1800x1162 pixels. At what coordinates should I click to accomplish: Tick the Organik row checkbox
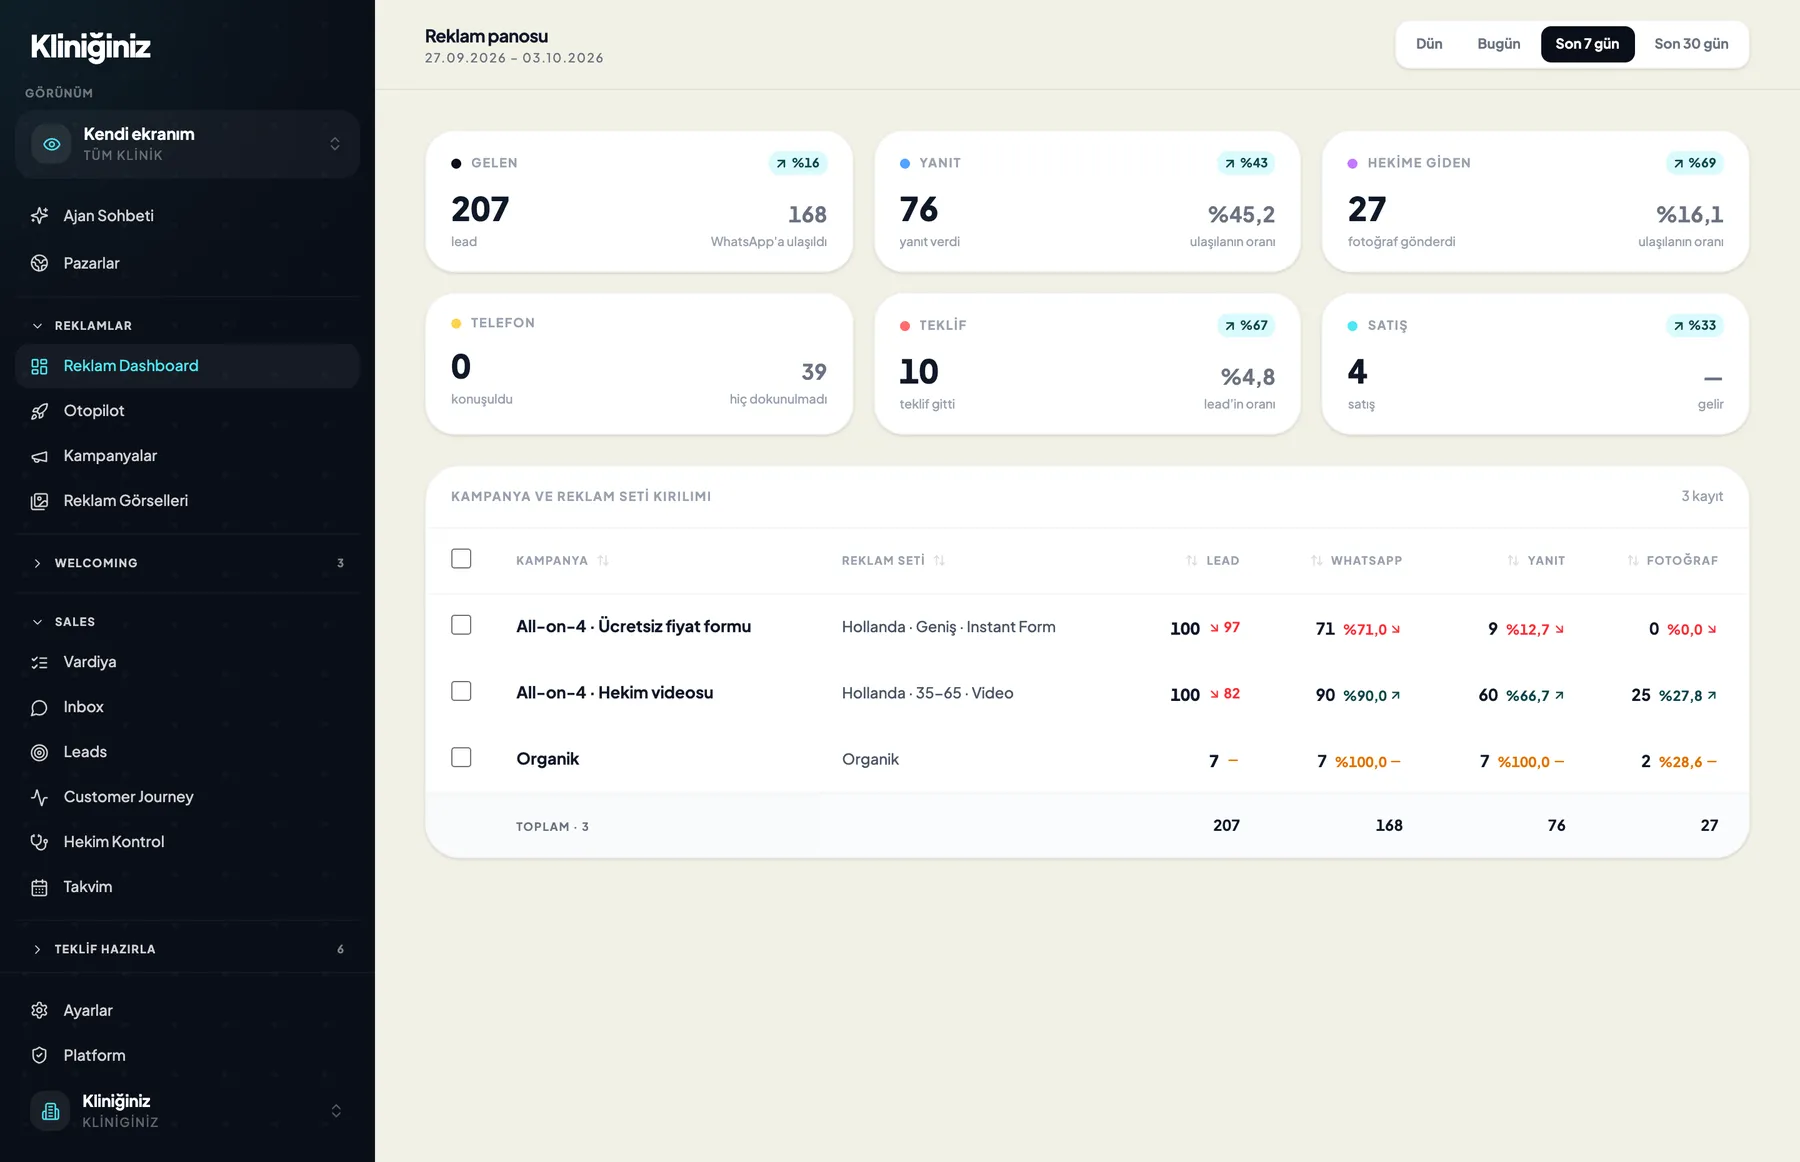click(x=461, y=757)
